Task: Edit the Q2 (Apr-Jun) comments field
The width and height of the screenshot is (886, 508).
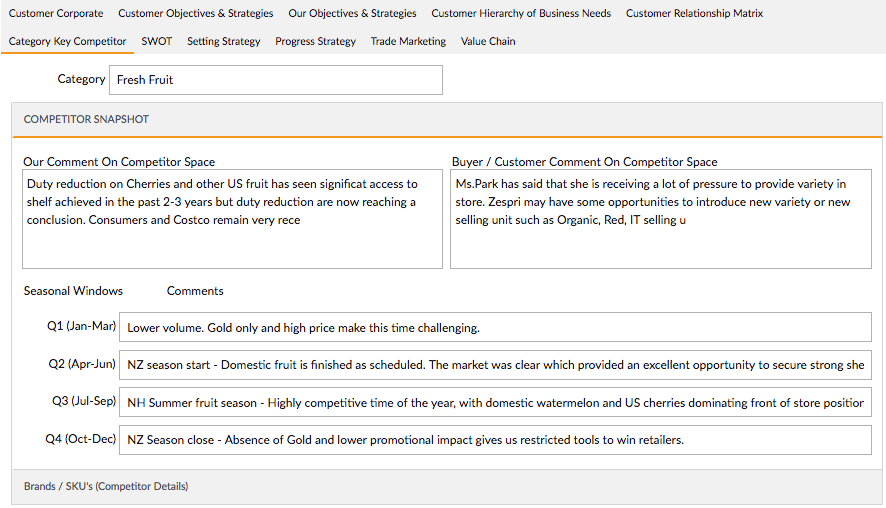Action: click(495, 365)
